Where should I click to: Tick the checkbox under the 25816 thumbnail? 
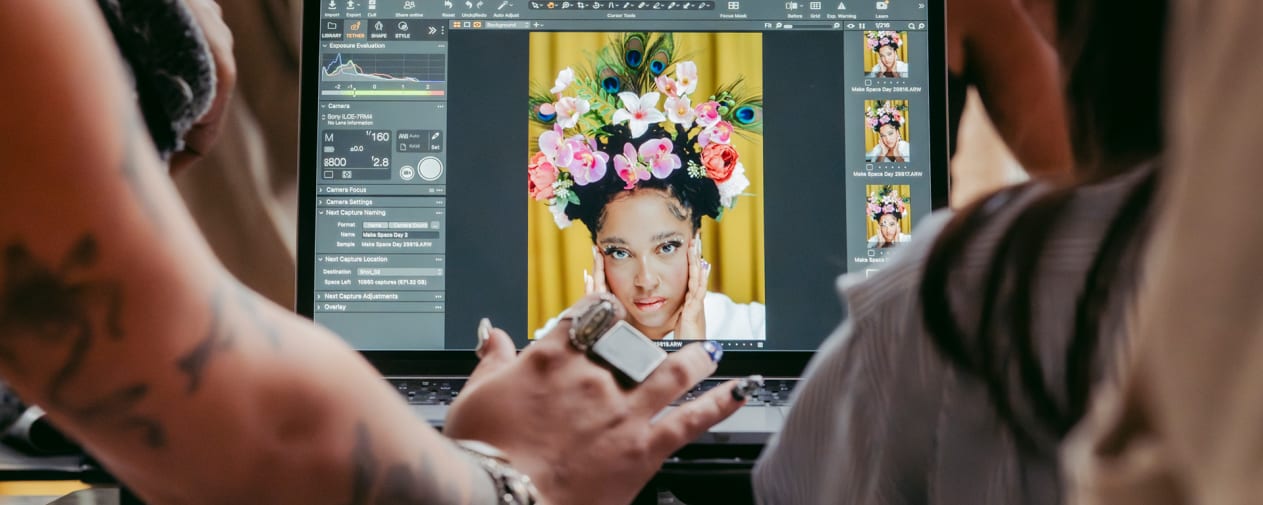pyautogui.click(x=867, y=83)
